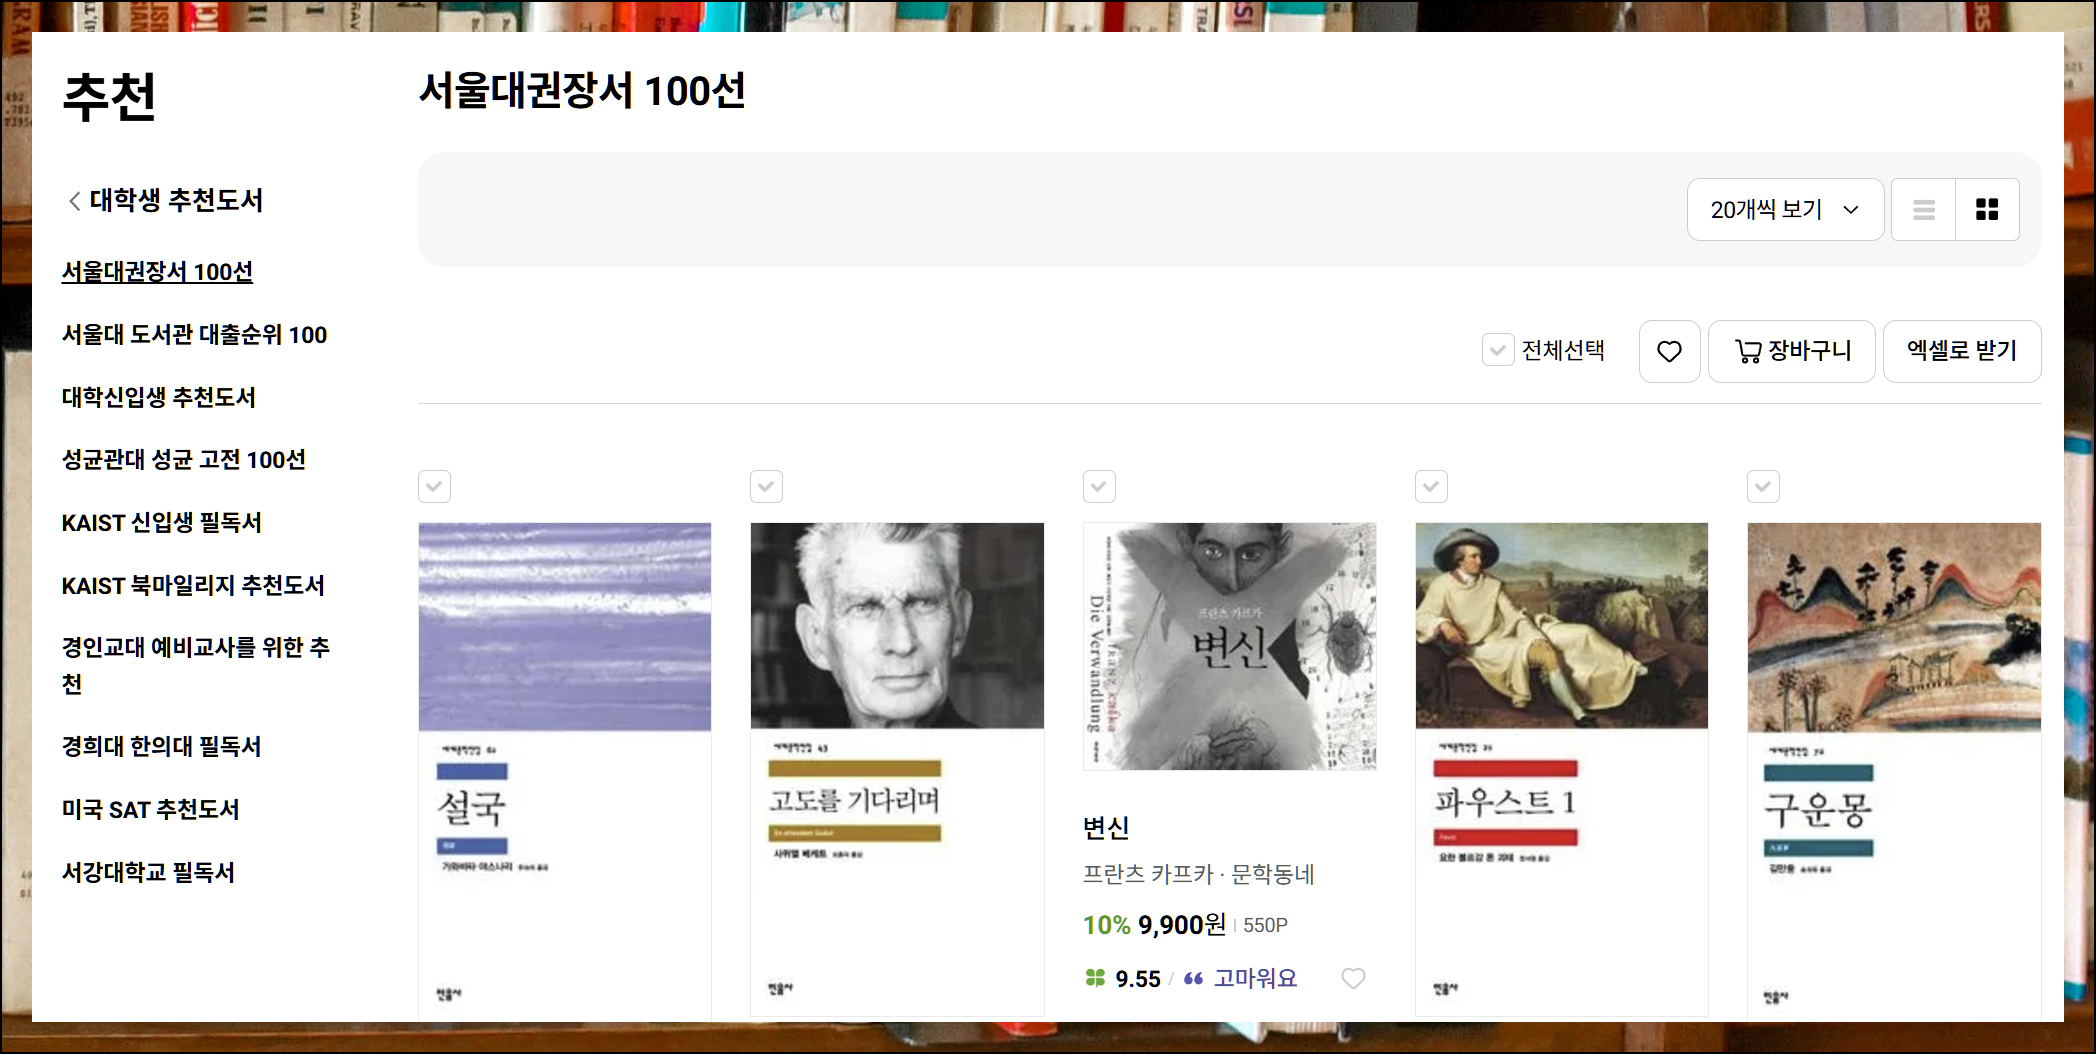The height and width of the screenshot is (1054, 2096).
Task: Open 성균관대 성균 고전 100선 list
Action: point(183,460)
